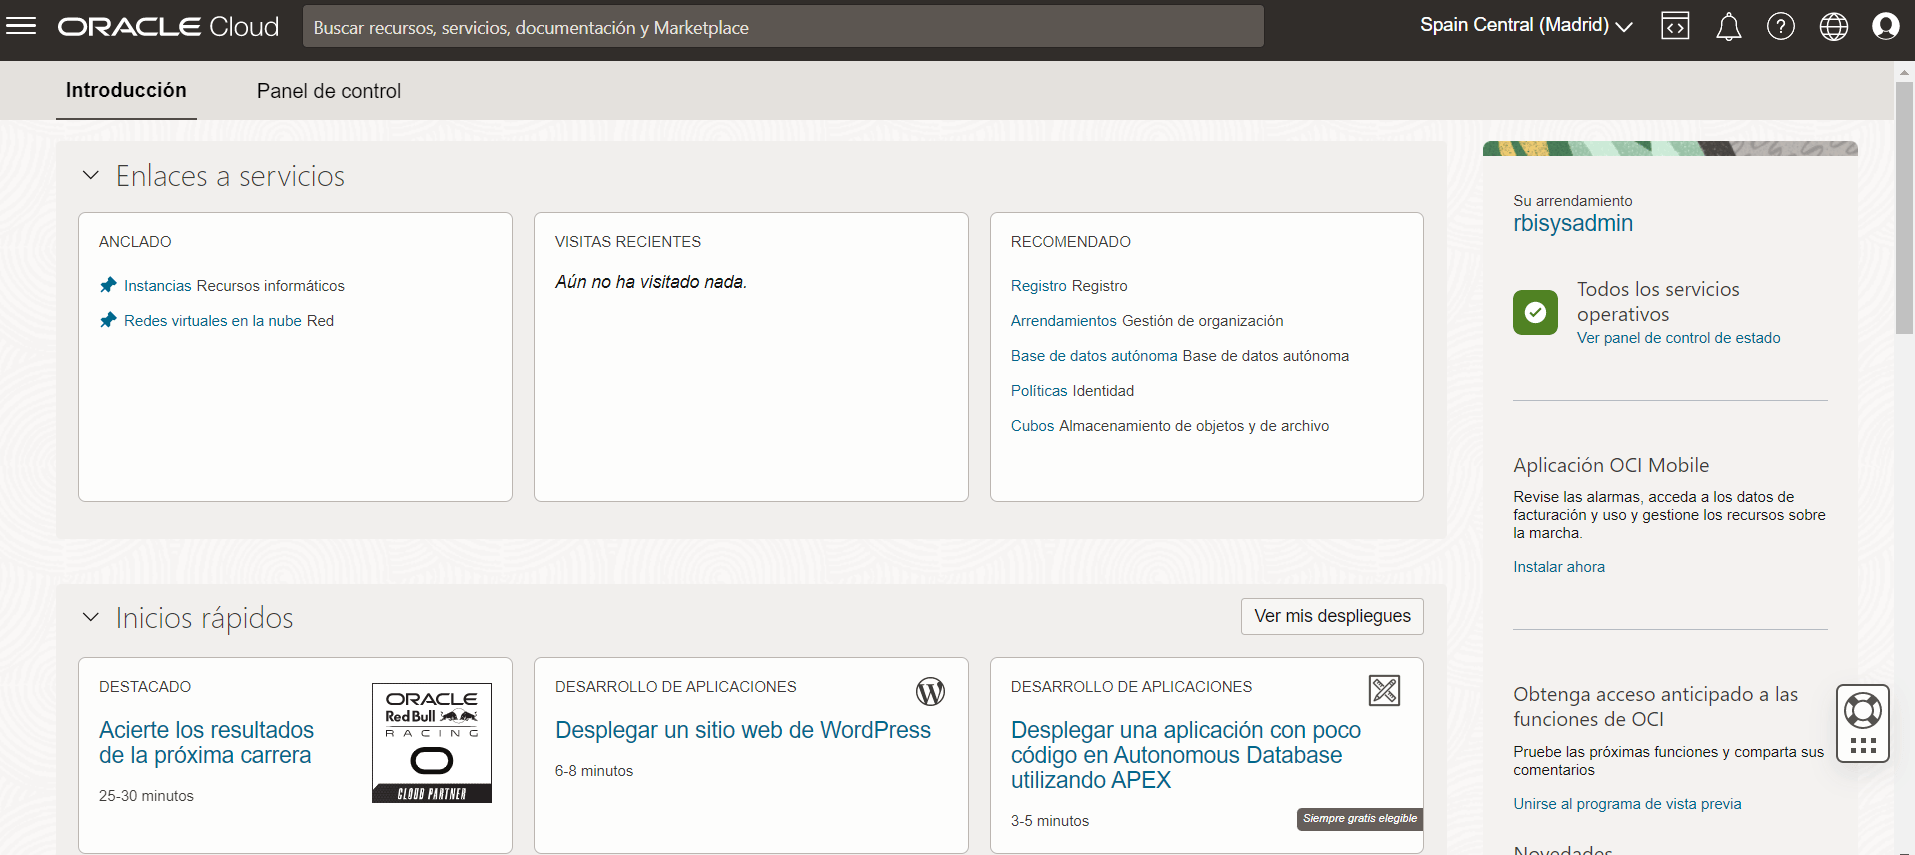Open the Cloud Shell developer tools icon
The image size is (1915, 855).
tap(1675, 26)
